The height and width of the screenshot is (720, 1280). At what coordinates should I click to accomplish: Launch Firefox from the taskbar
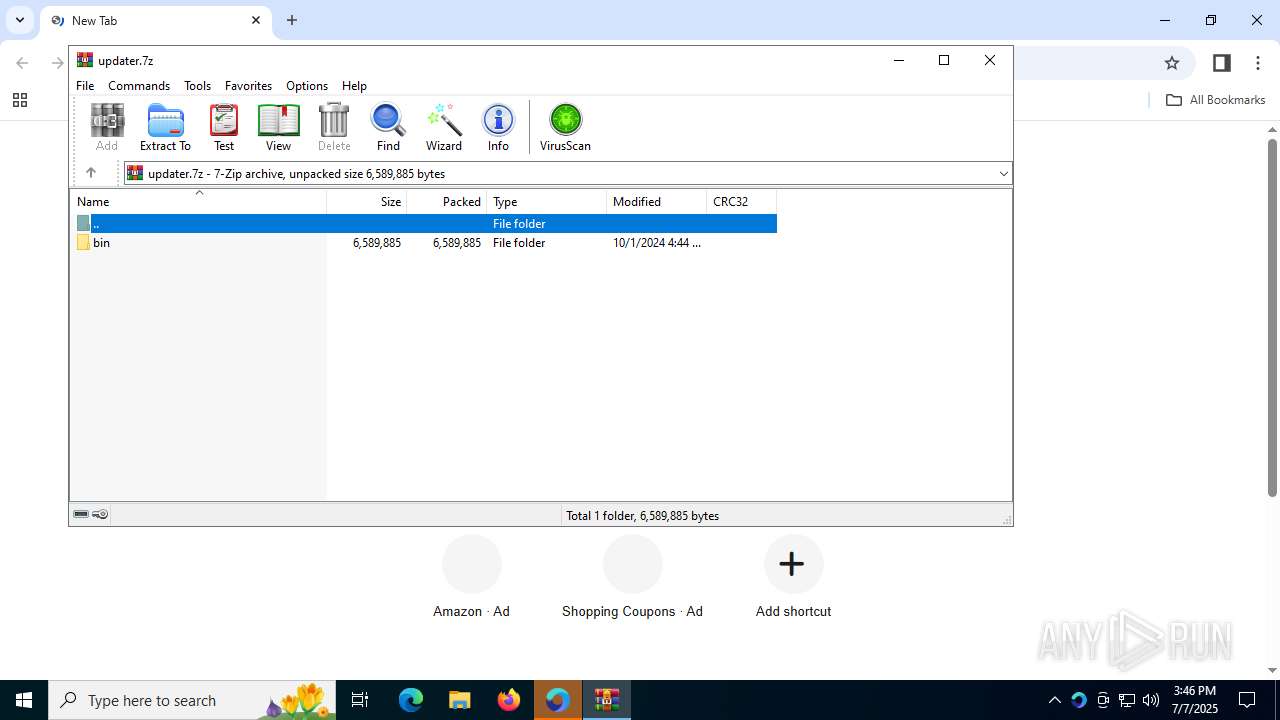509,700
